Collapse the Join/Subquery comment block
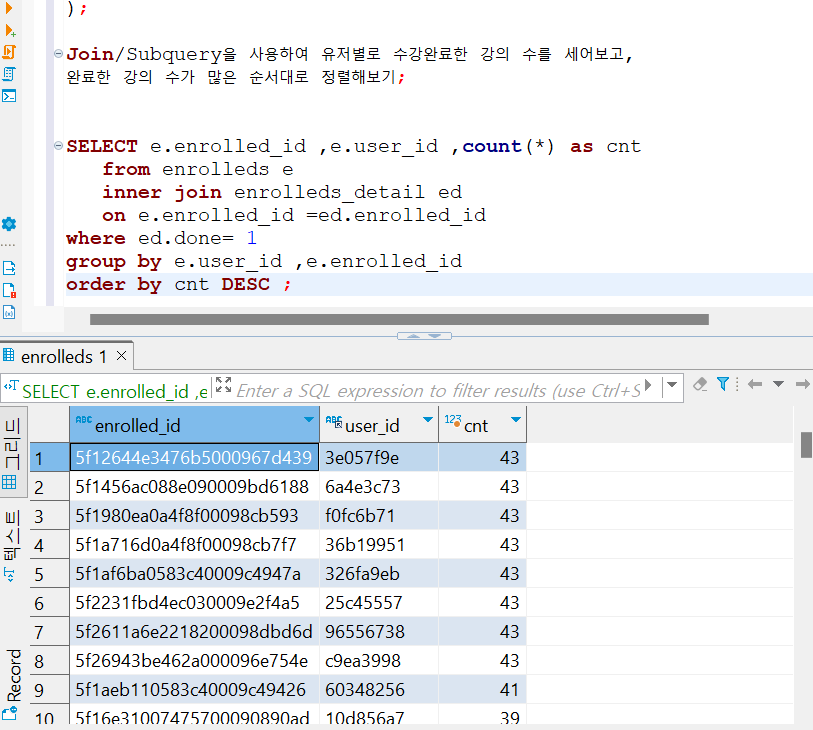Image resolution: width=813 pixels, height=730 pixels. point(59,53)
